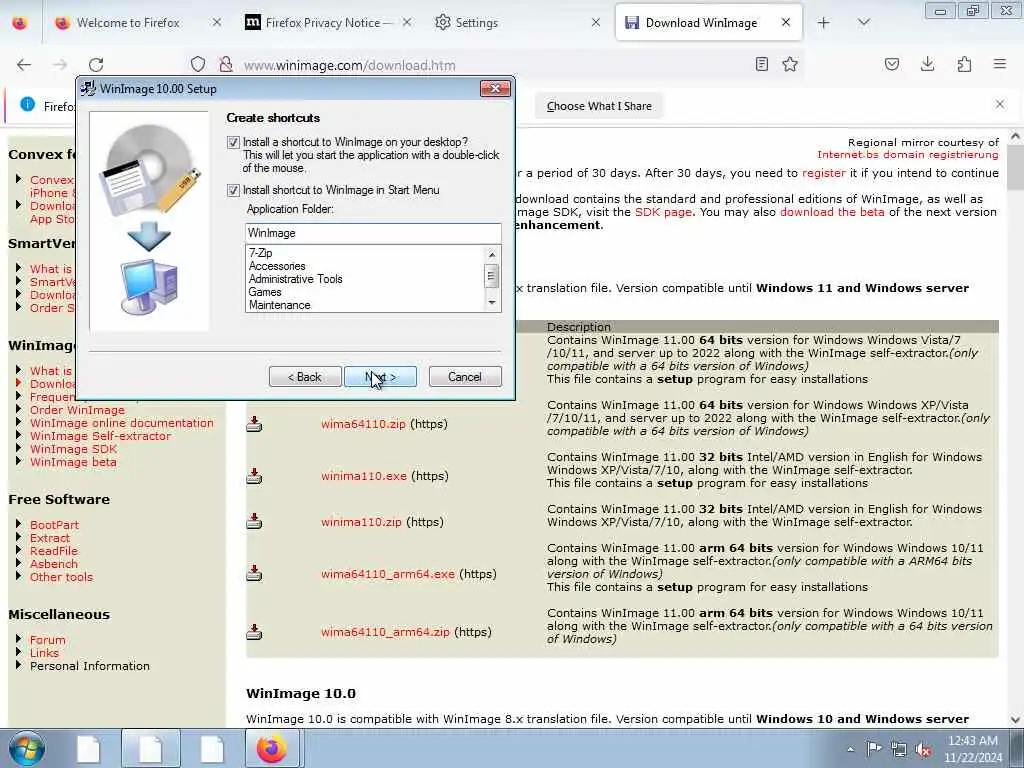1024x768 pixels.
Task: Click the download the beta link
Action: pyautogui.click(x=832, y=212)
